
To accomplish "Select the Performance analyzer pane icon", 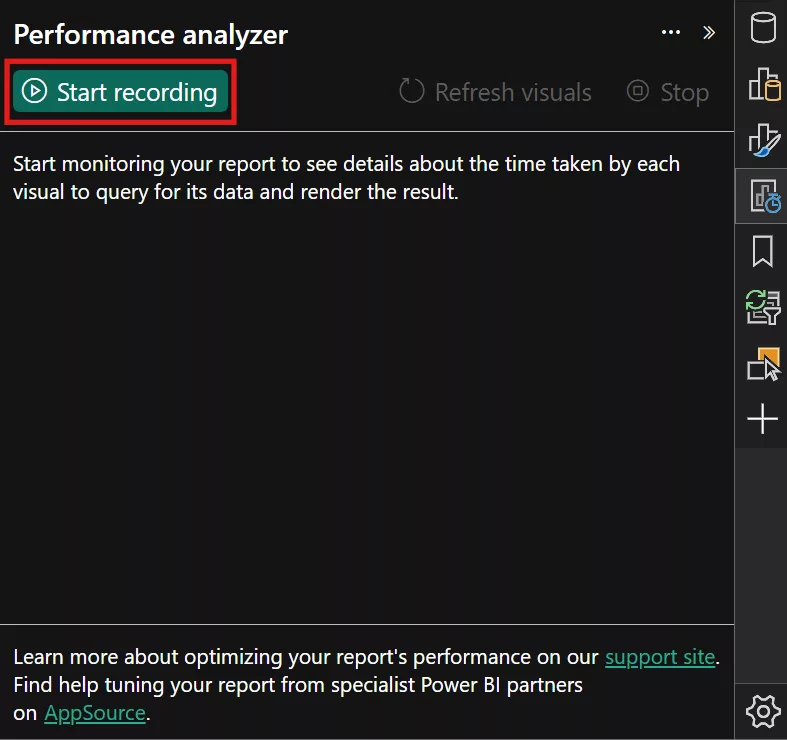I will pos(764,196).
